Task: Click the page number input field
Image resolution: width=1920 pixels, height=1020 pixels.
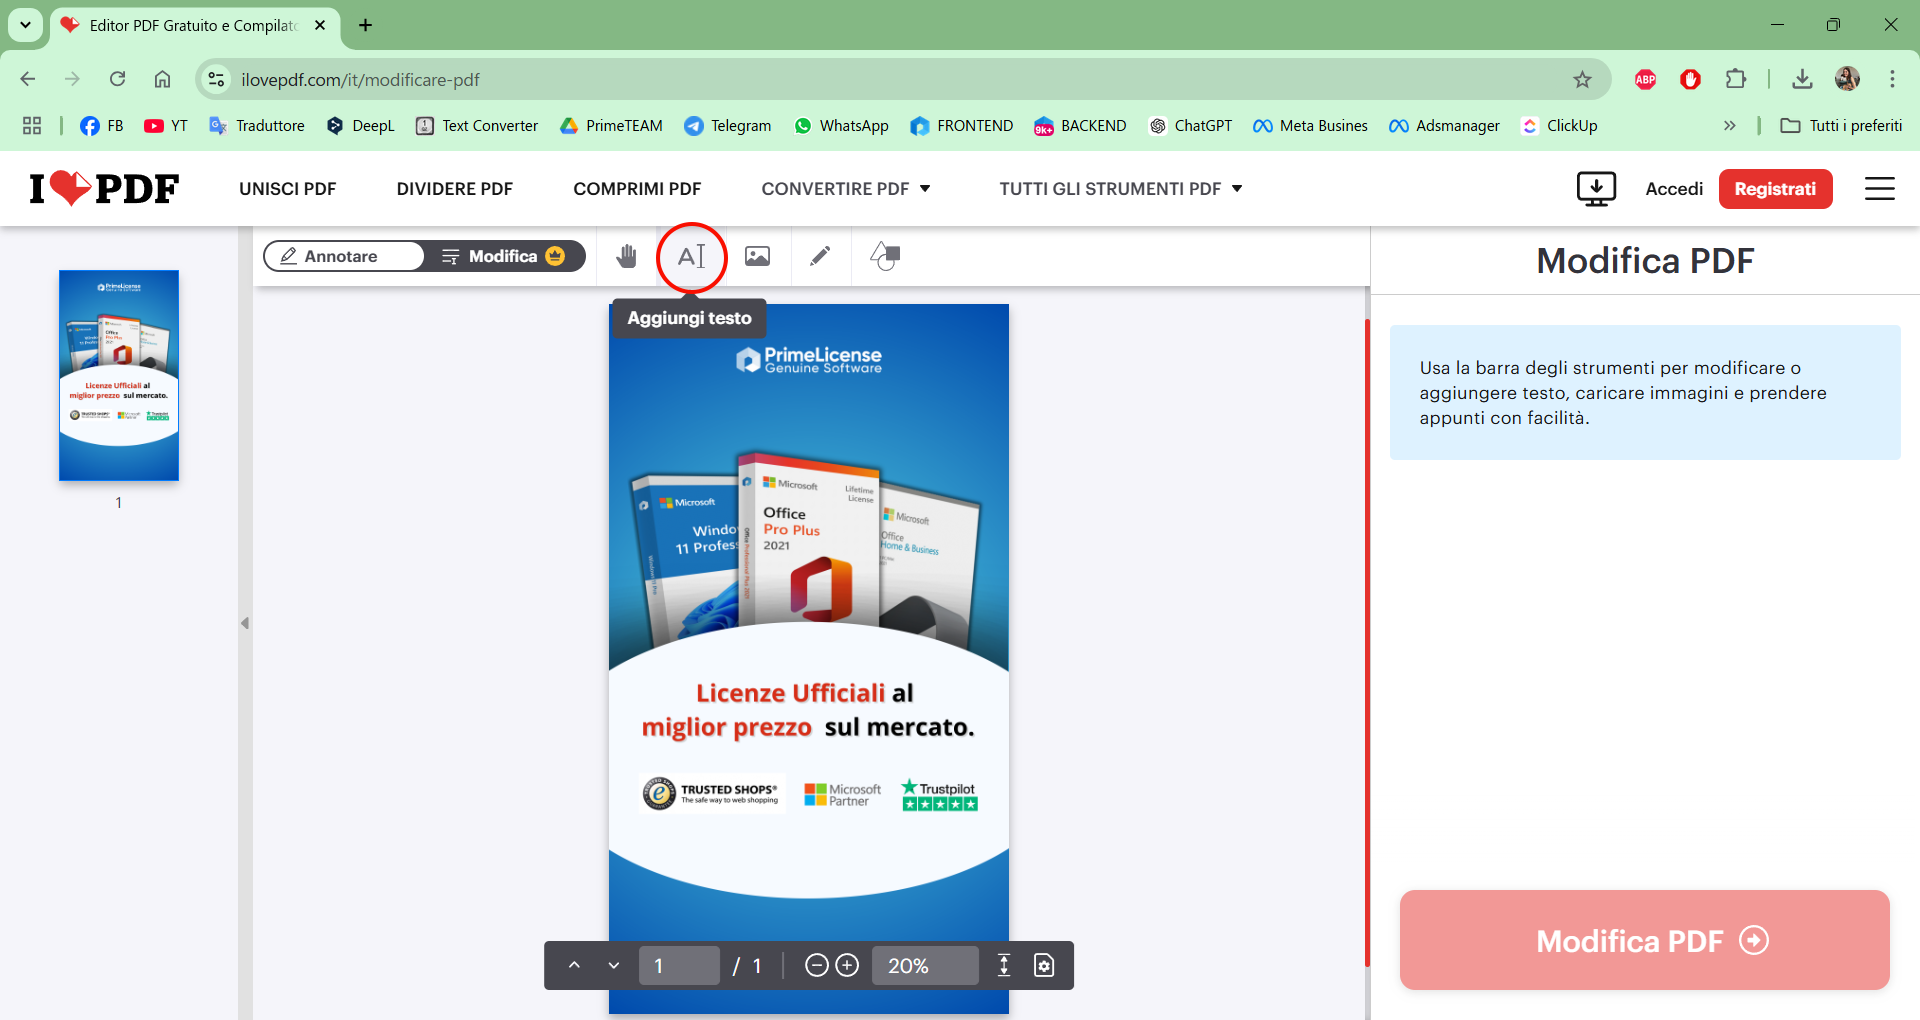Action: 679,965
